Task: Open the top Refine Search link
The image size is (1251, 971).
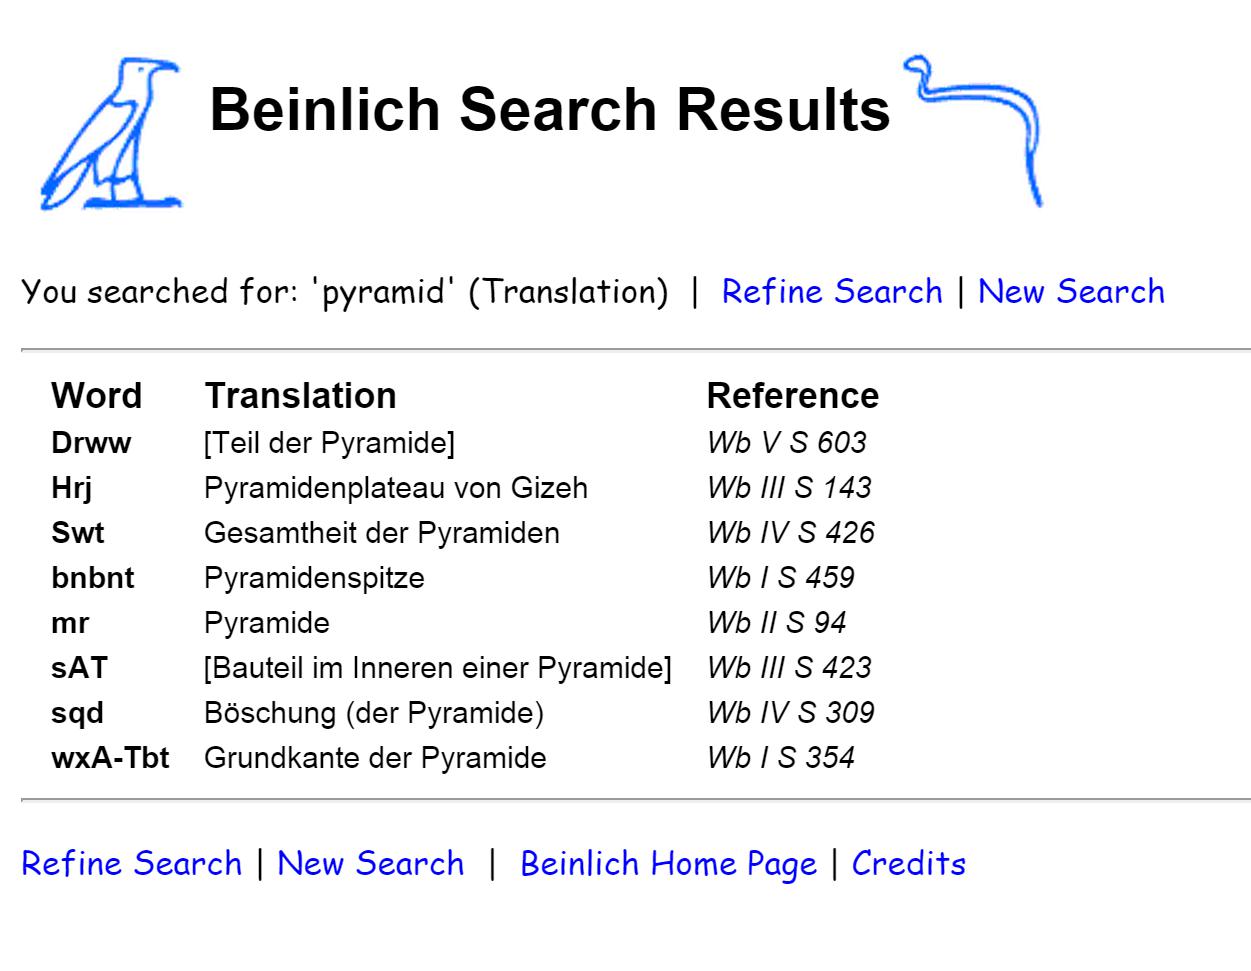Action: [832, 291]
